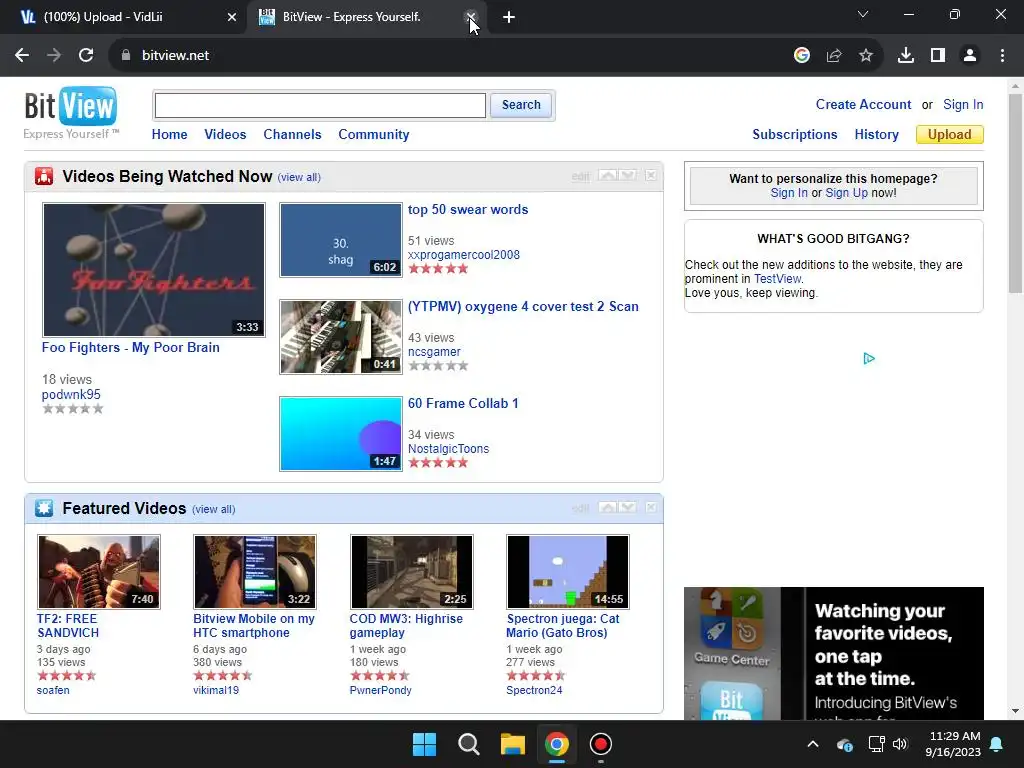The width and height of the screenshot is (1024, 768).
Task: Click Sign In link at top right
Action: 963,104
